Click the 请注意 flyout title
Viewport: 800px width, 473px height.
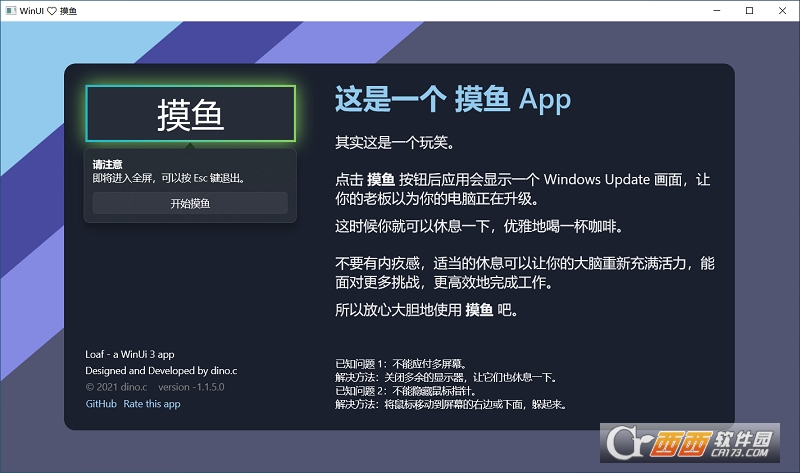pos(107,164)
